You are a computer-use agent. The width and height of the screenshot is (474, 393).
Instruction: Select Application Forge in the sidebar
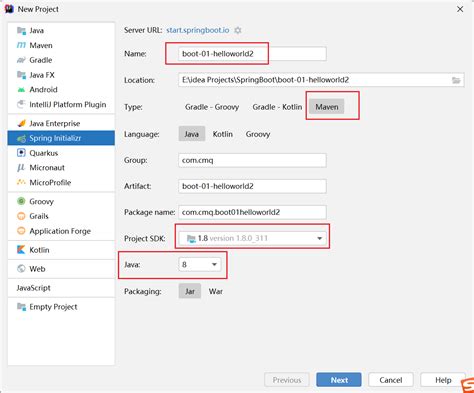(61, 231)
